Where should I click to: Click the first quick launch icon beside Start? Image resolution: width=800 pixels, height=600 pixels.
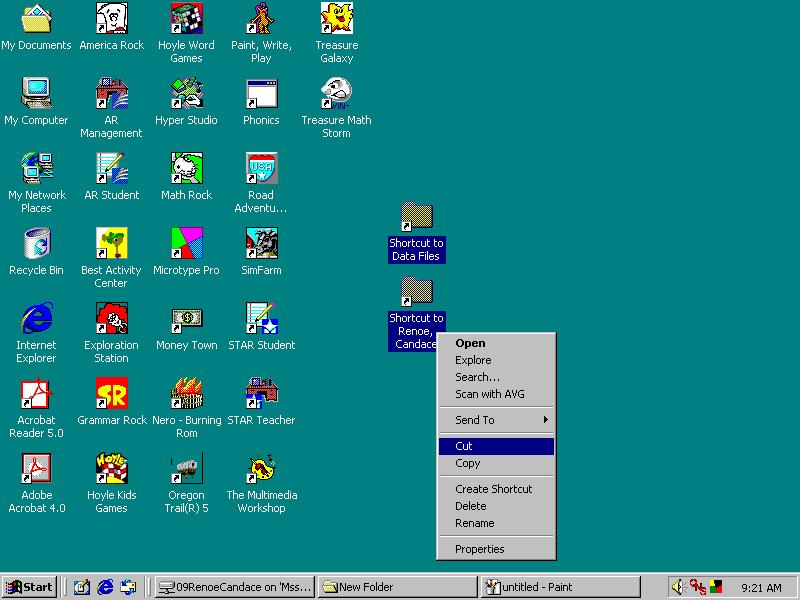(82, 587)
